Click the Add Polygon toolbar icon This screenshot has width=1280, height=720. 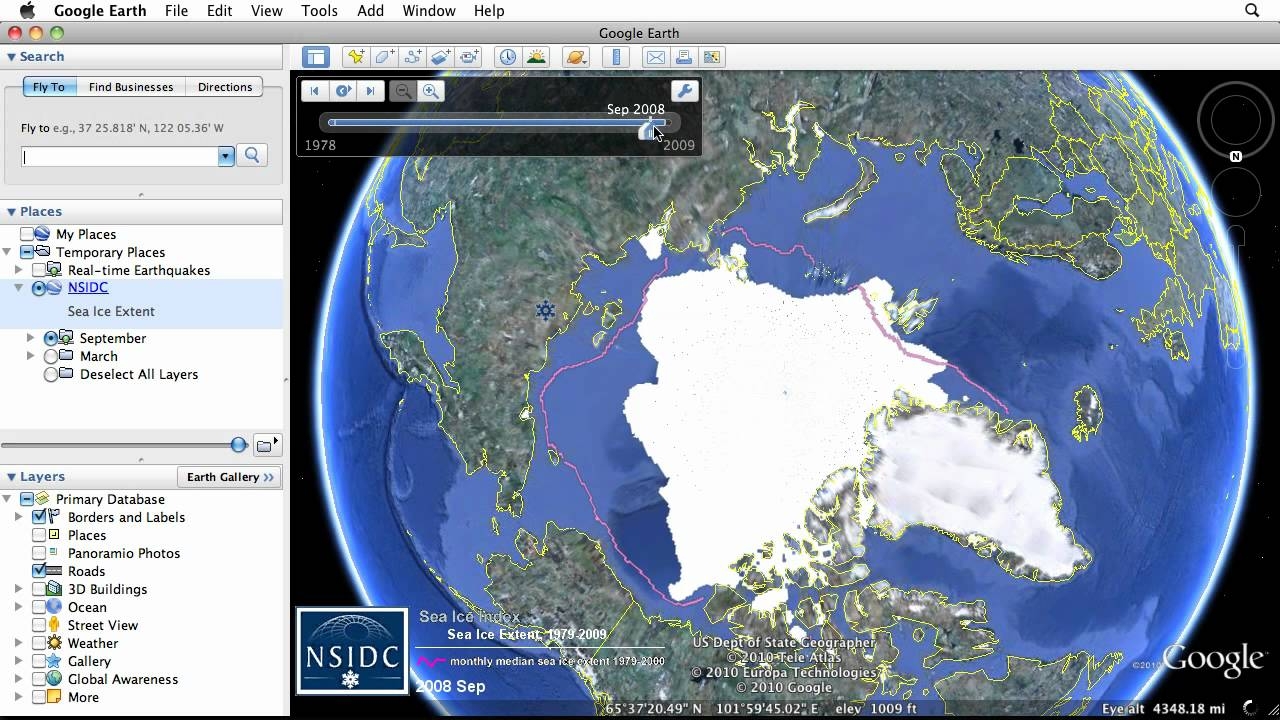385,57
